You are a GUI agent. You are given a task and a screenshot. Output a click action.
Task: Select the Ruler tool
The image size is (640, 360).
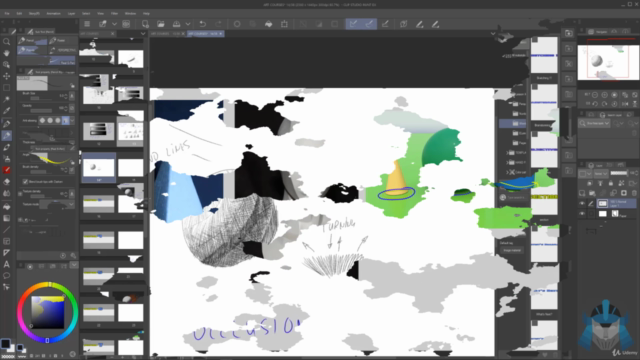click(7, 253)
